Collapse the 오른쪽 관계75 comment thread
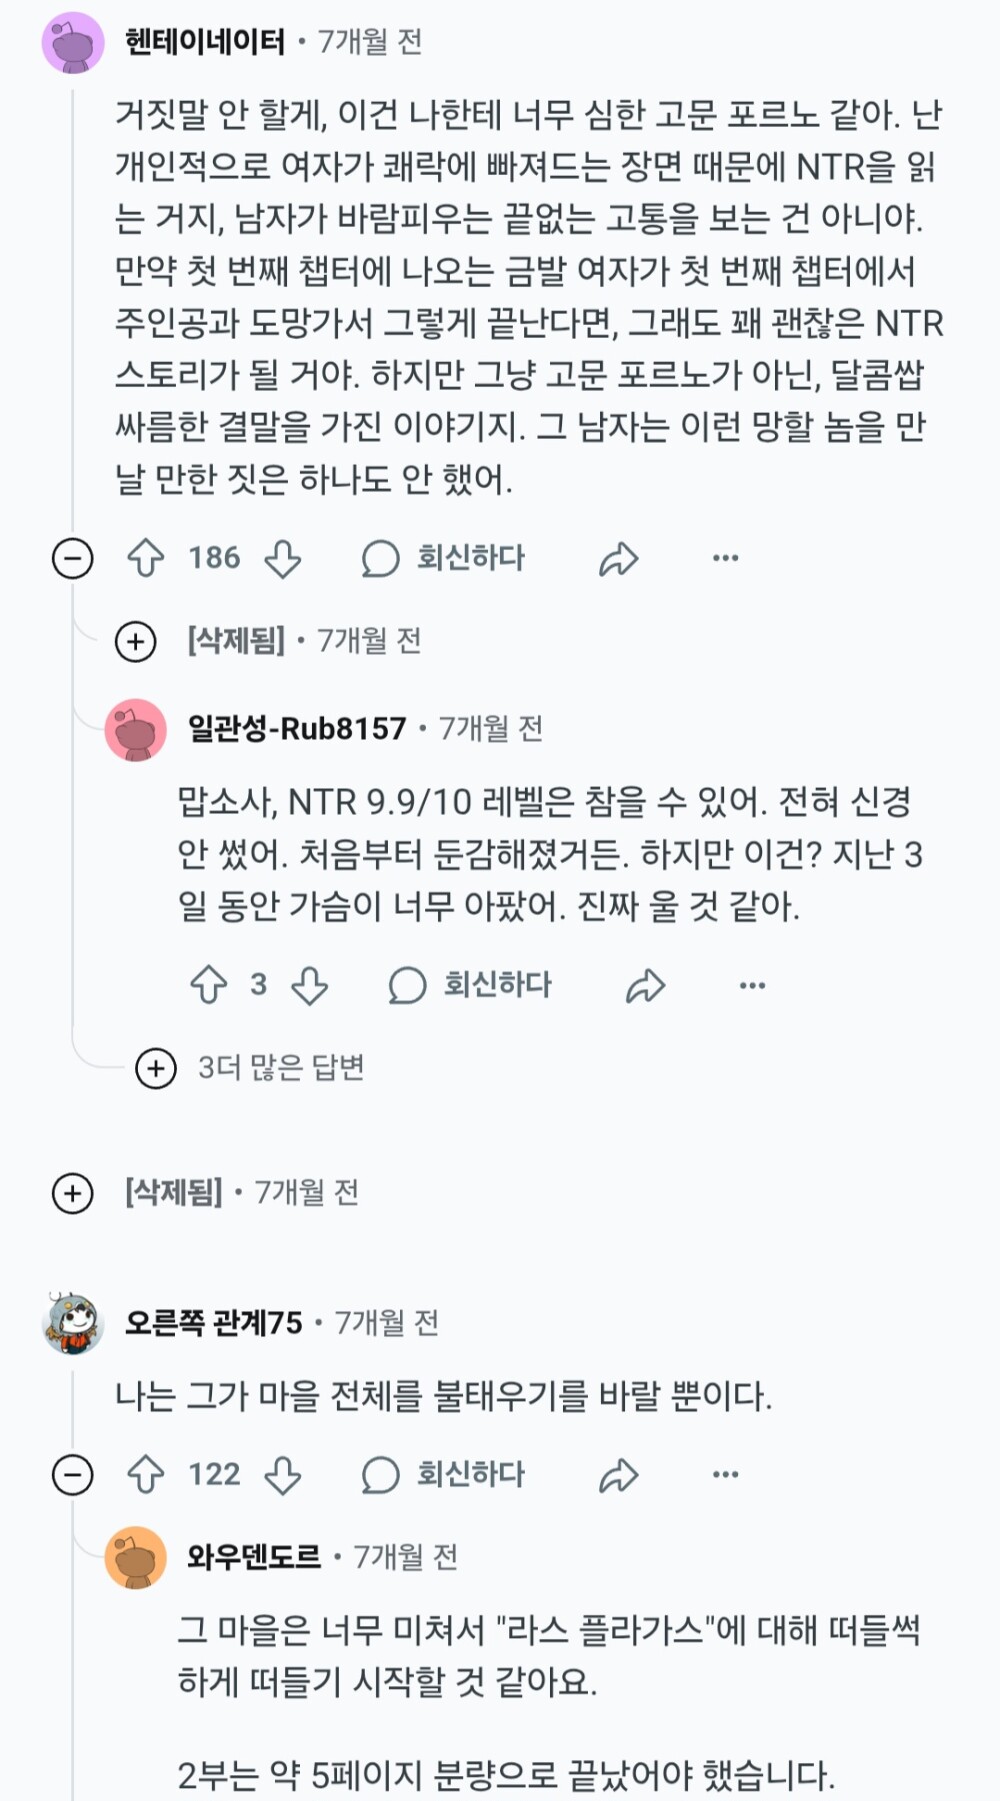 coord(72,1474)
